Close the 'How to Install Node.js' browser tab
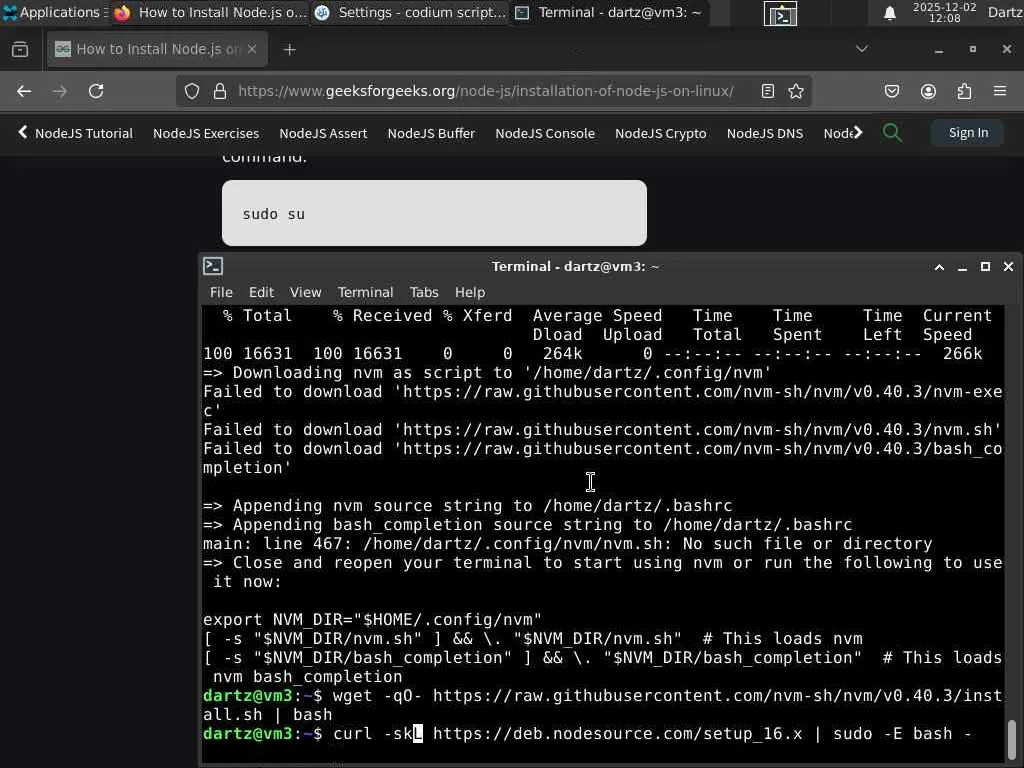This screenshot has width=1024, height=768. tap(252, 49)
